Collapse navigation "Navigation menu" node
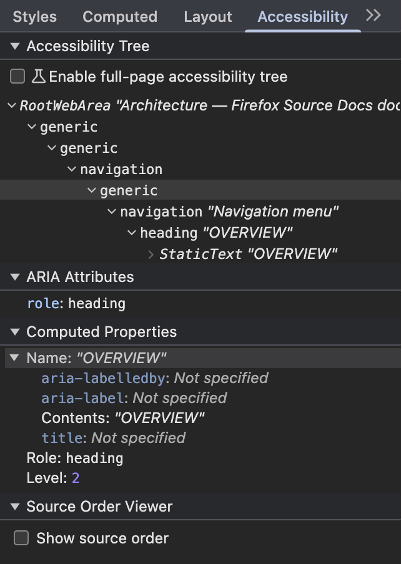Viewport: 402px width, 564px height. coord(112,212)
